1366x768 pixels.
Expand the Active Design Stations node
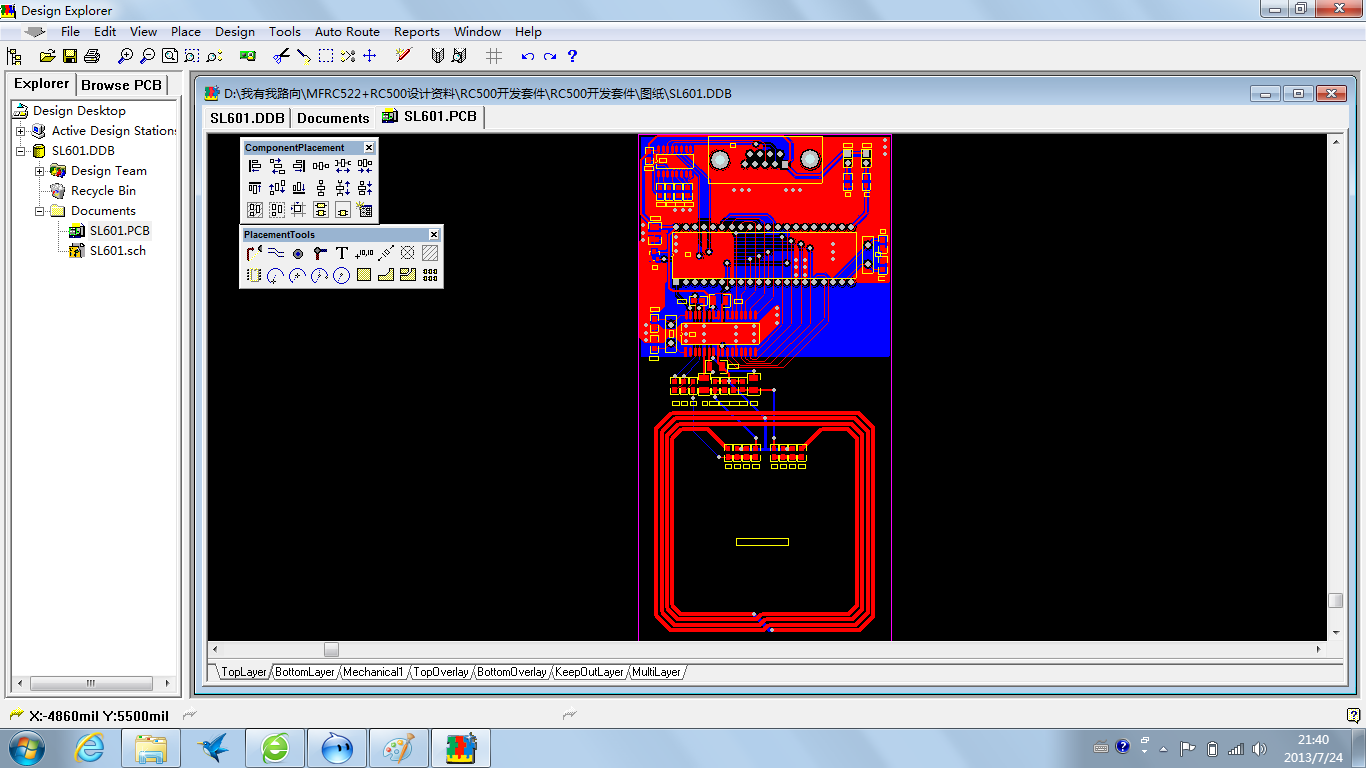21,131
